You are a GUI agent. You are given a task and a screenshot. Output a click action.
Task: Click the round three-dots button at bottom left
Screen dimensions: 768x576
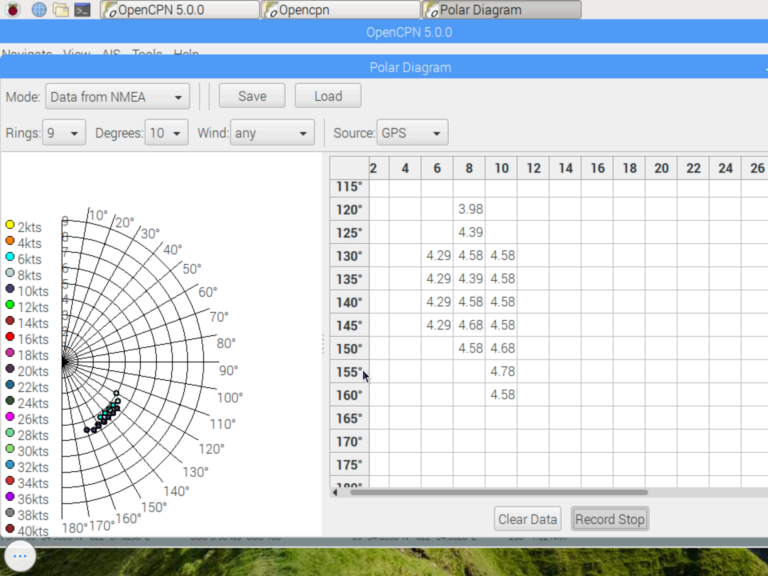click(21, 555)
